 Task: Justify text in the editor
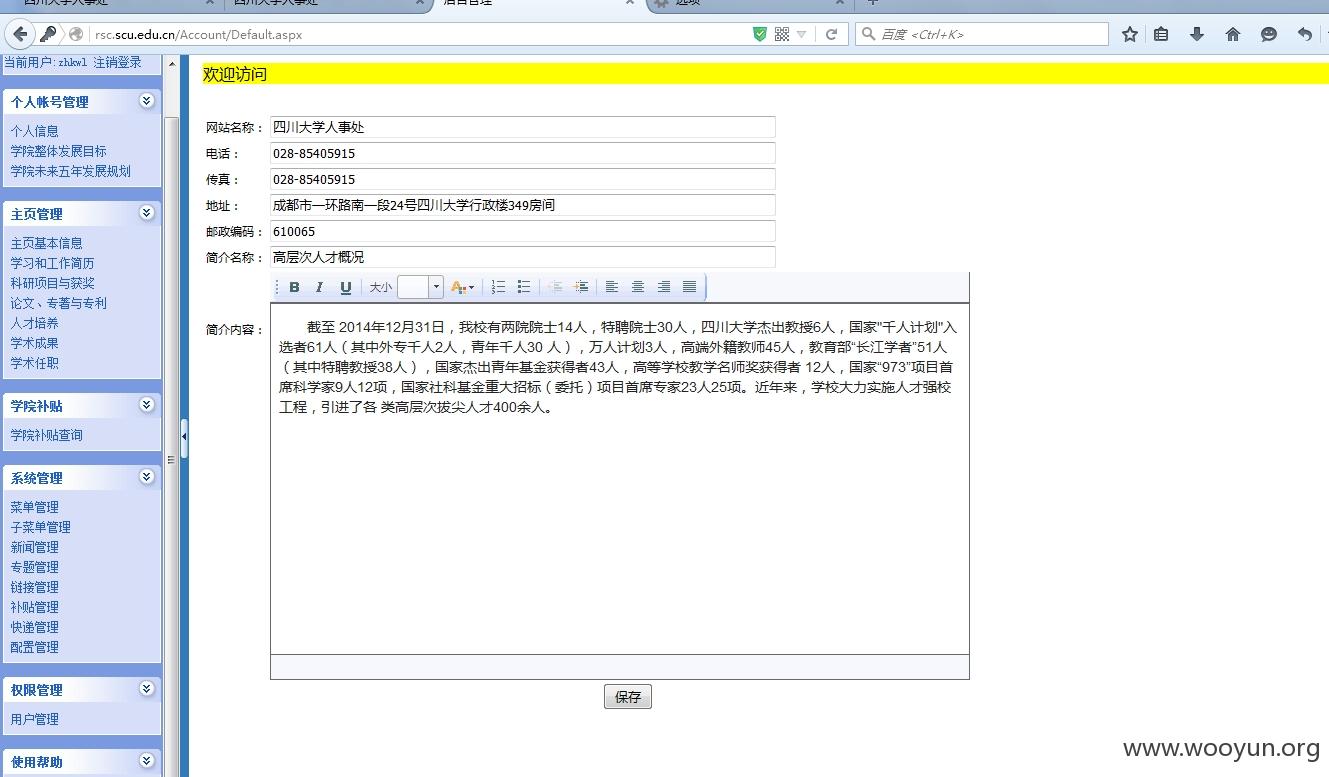coord(689,287)
